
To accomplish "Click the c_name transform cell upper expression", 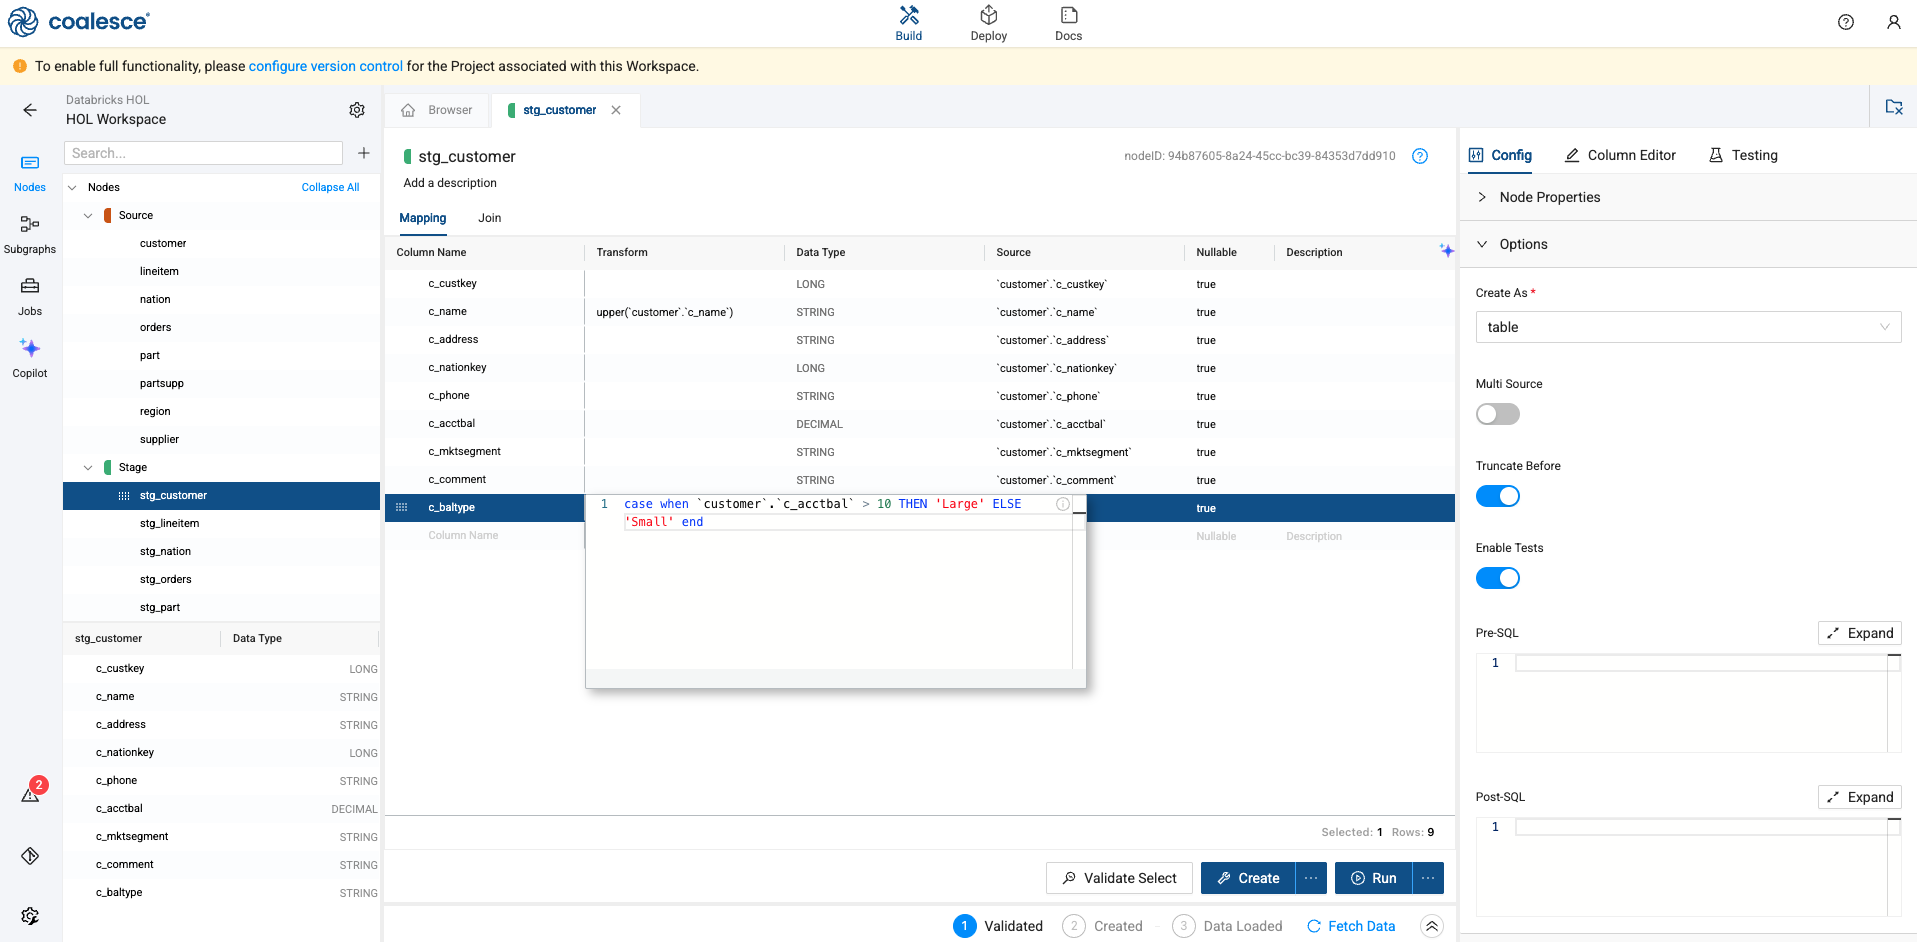I will click(x=665, y=312).
